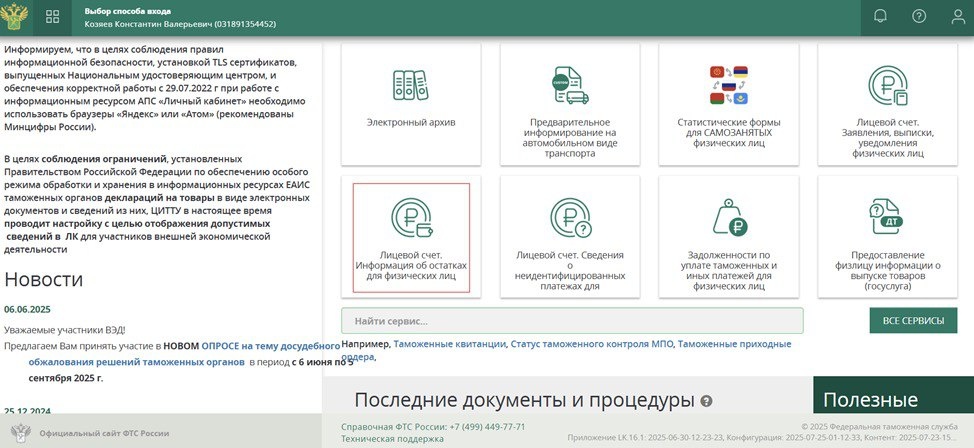Click the Электронный архив folders icon
Screen dimensions: 974x448
click(411, 85)
